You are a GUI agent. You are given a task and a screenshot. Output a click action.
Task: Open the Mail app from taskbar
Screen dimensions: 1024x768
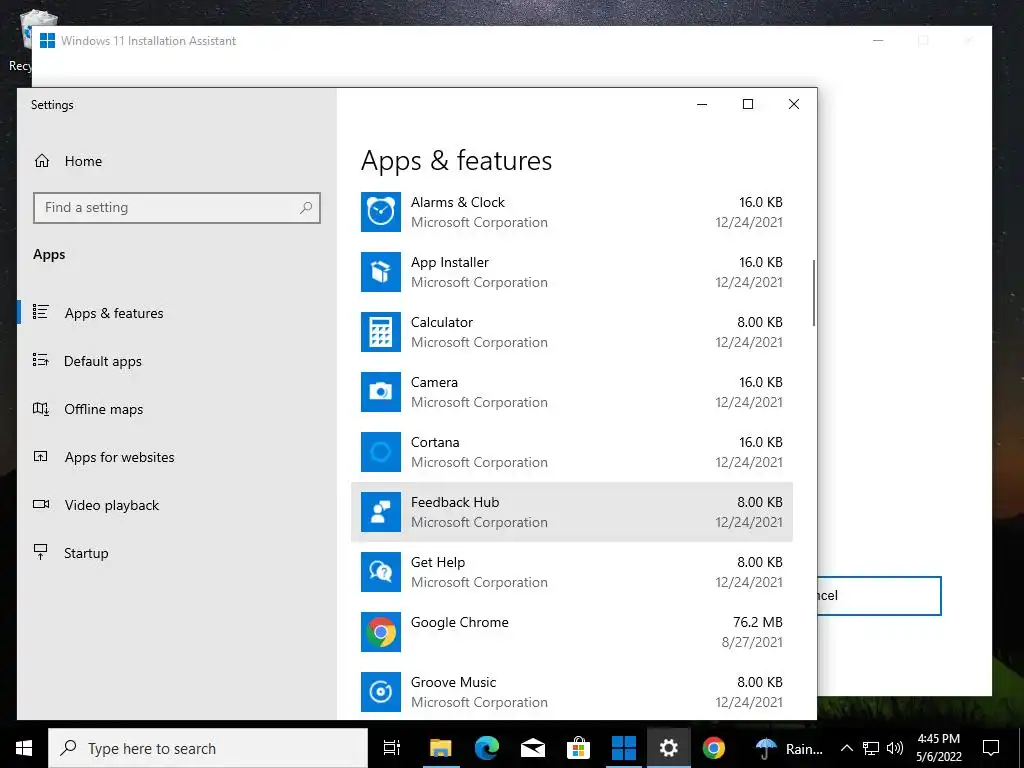(x=533, y=748)
